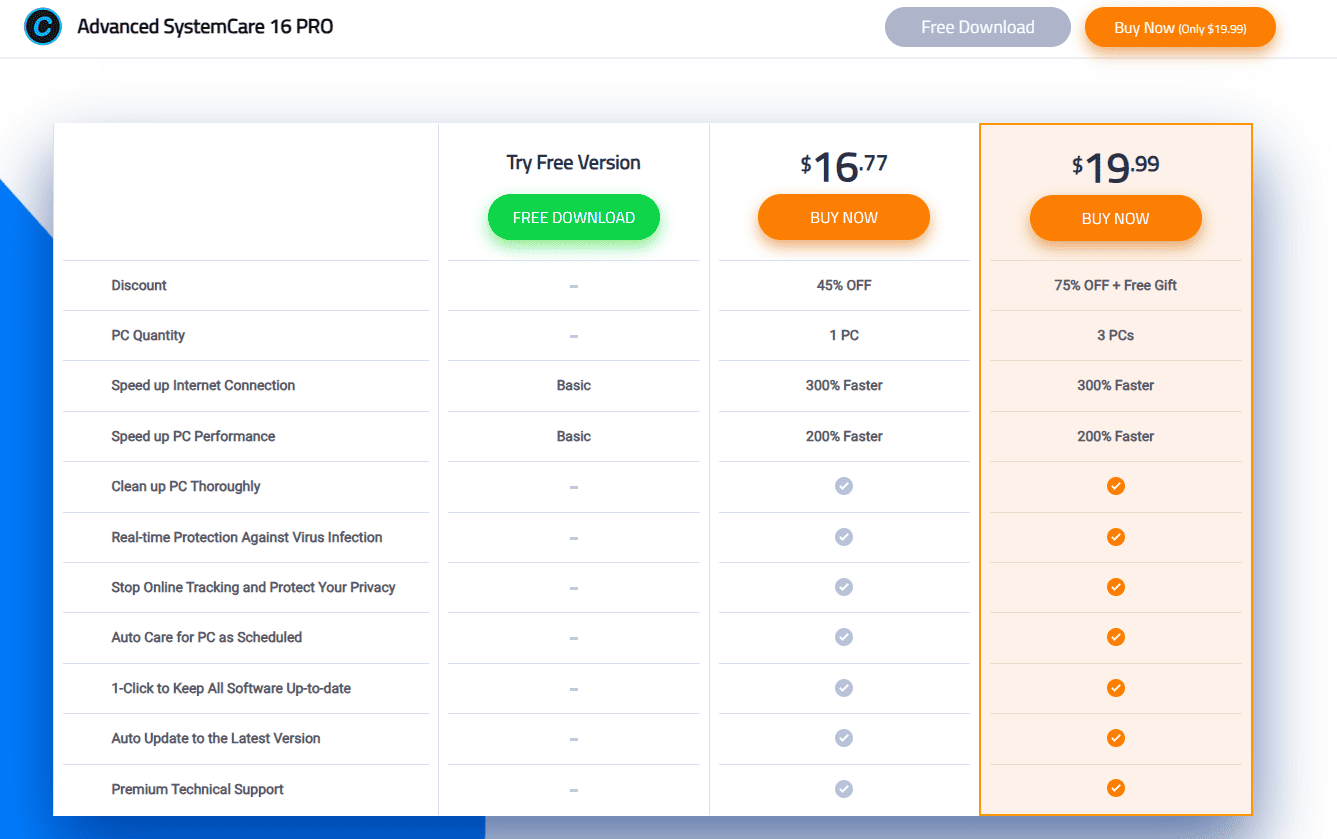Click 300% Faster in the $19.99 column
Image resolution: width=1337 pixels, height=839 pixels.
point(1116,385)
